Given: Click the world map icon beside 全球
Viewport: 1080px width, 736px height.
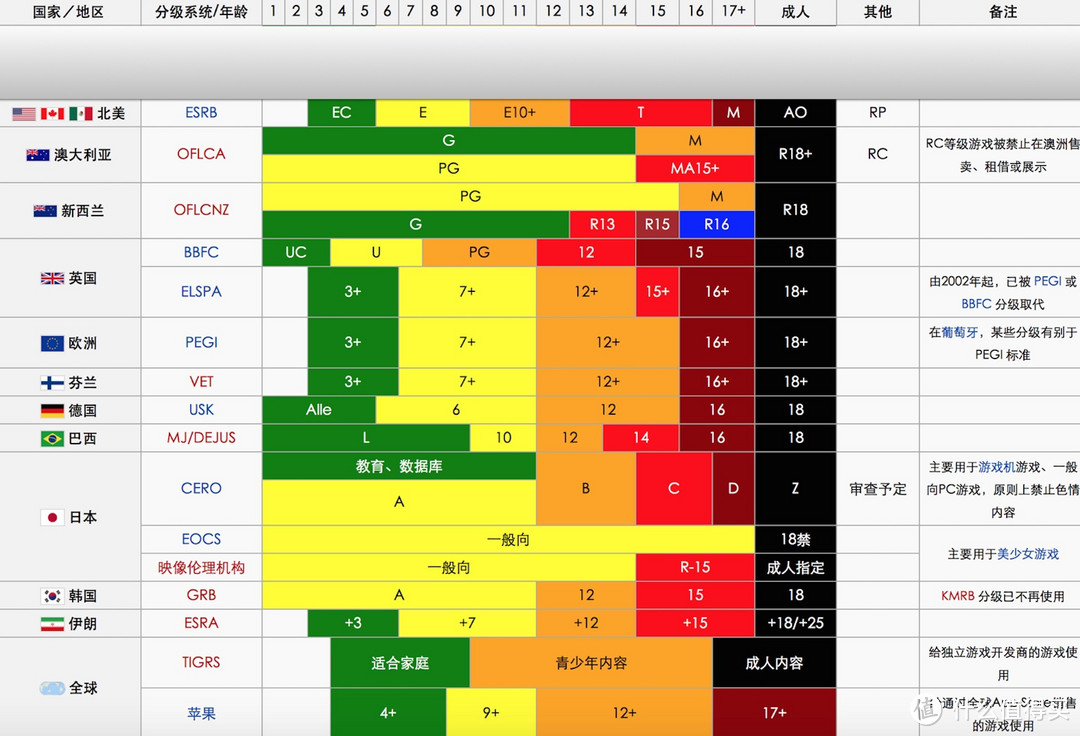Looking at the screenshot, I should pyautogui.click(x=52, y=688).
